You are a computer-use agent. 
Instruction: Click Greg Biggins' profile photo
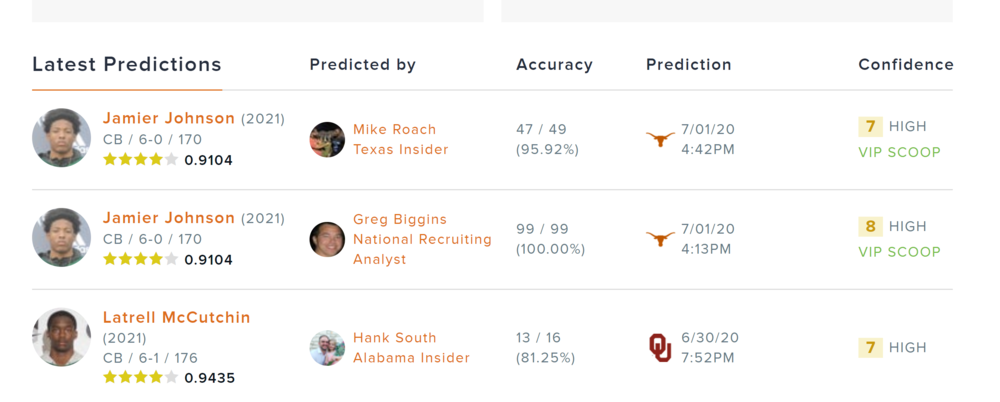click(327, 239)
